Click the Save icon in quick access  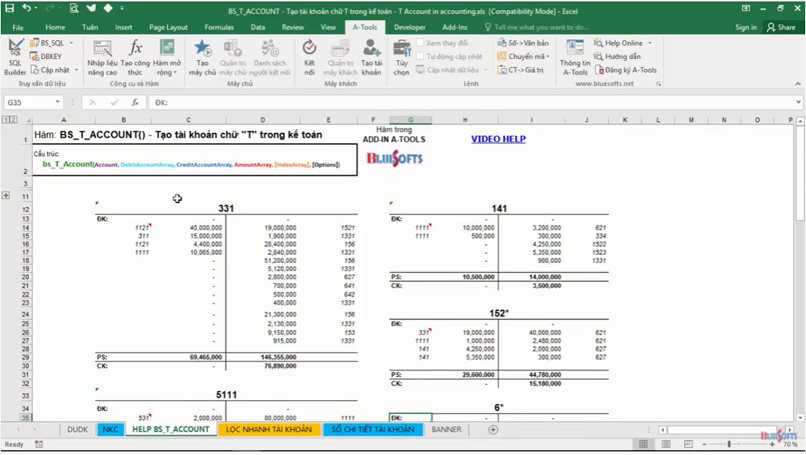[x=10, y=8]
